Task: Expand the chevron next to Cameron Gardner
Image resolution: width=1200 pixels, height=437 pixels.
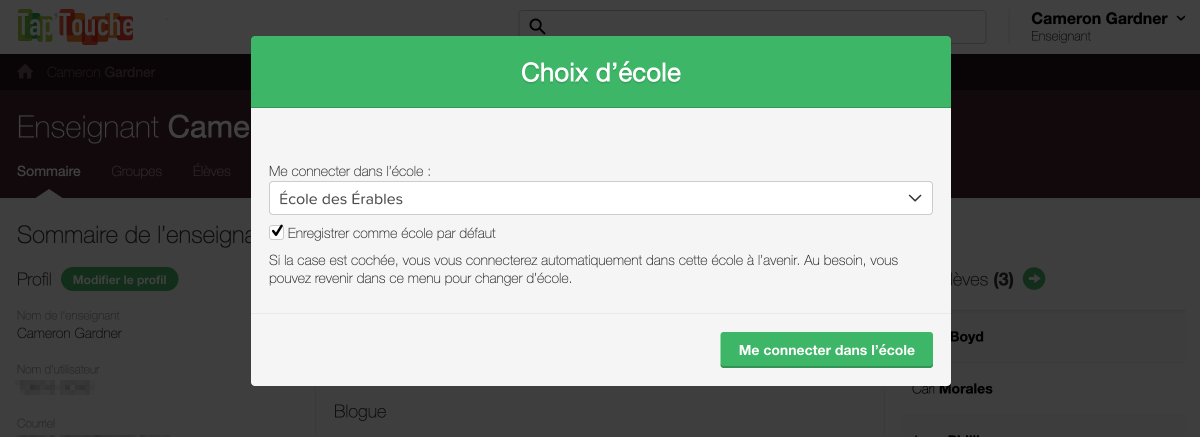Action: point(1182,18)
